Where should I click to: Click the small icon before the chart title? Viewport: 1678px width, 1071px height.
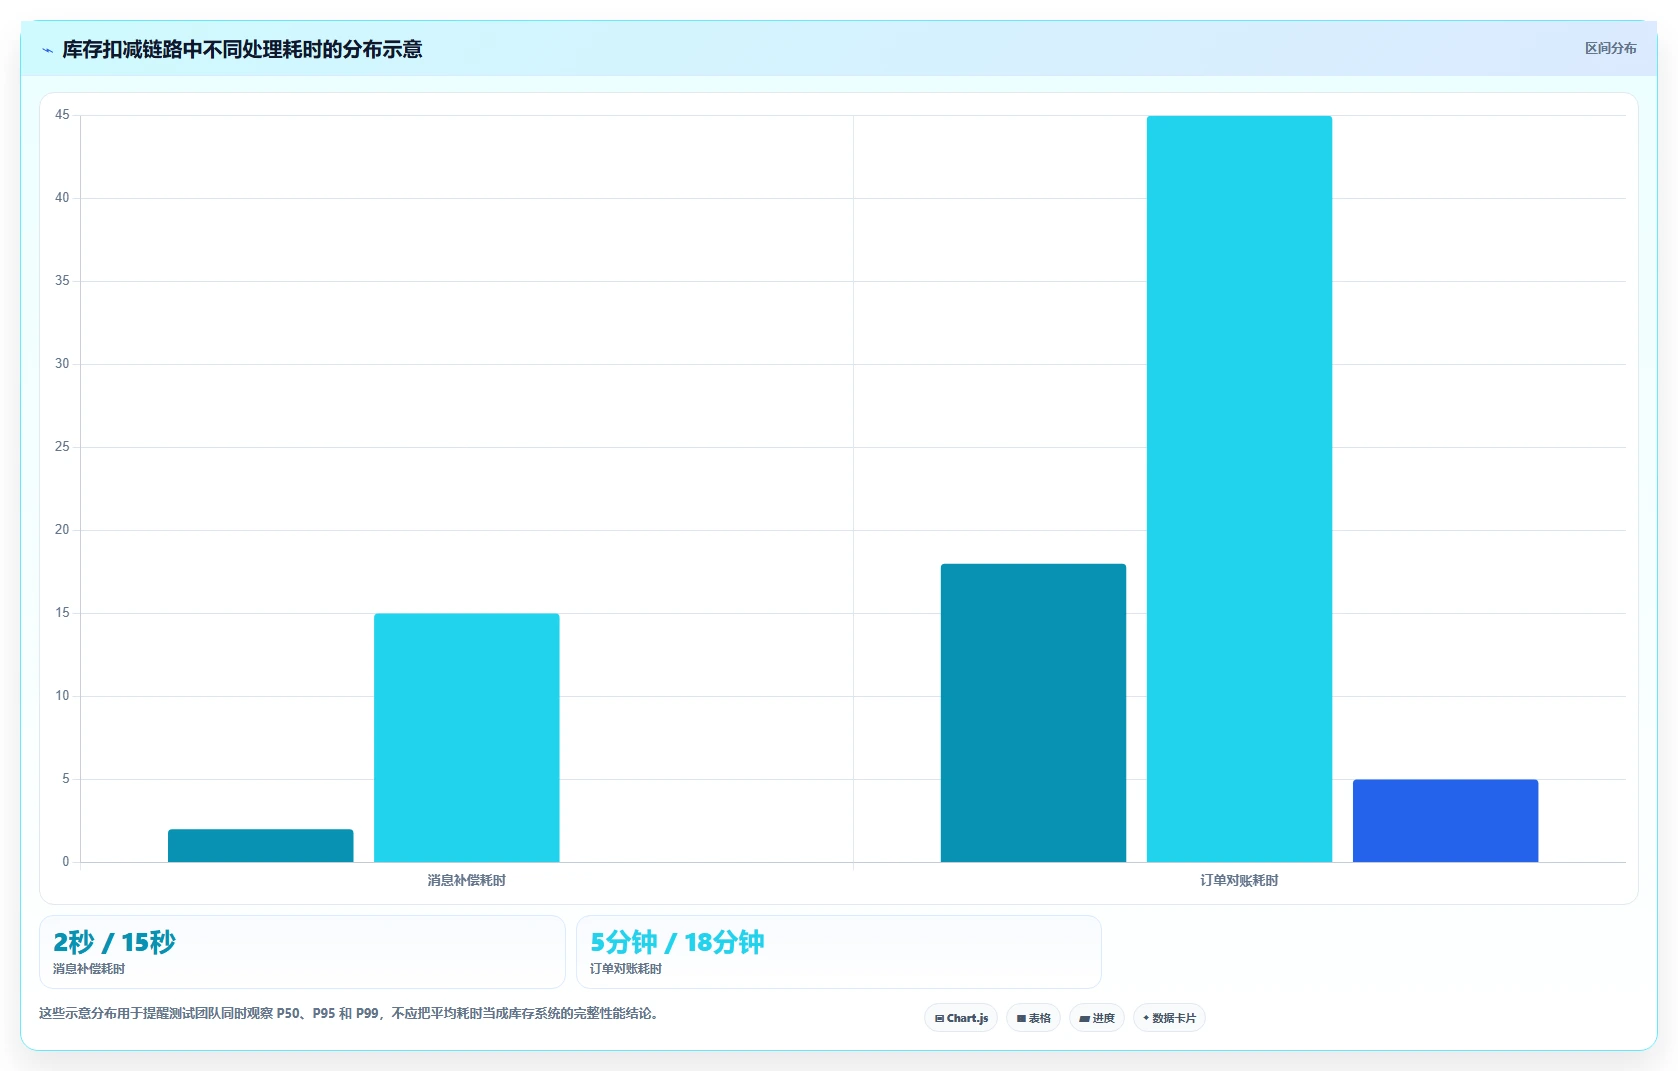47,50
